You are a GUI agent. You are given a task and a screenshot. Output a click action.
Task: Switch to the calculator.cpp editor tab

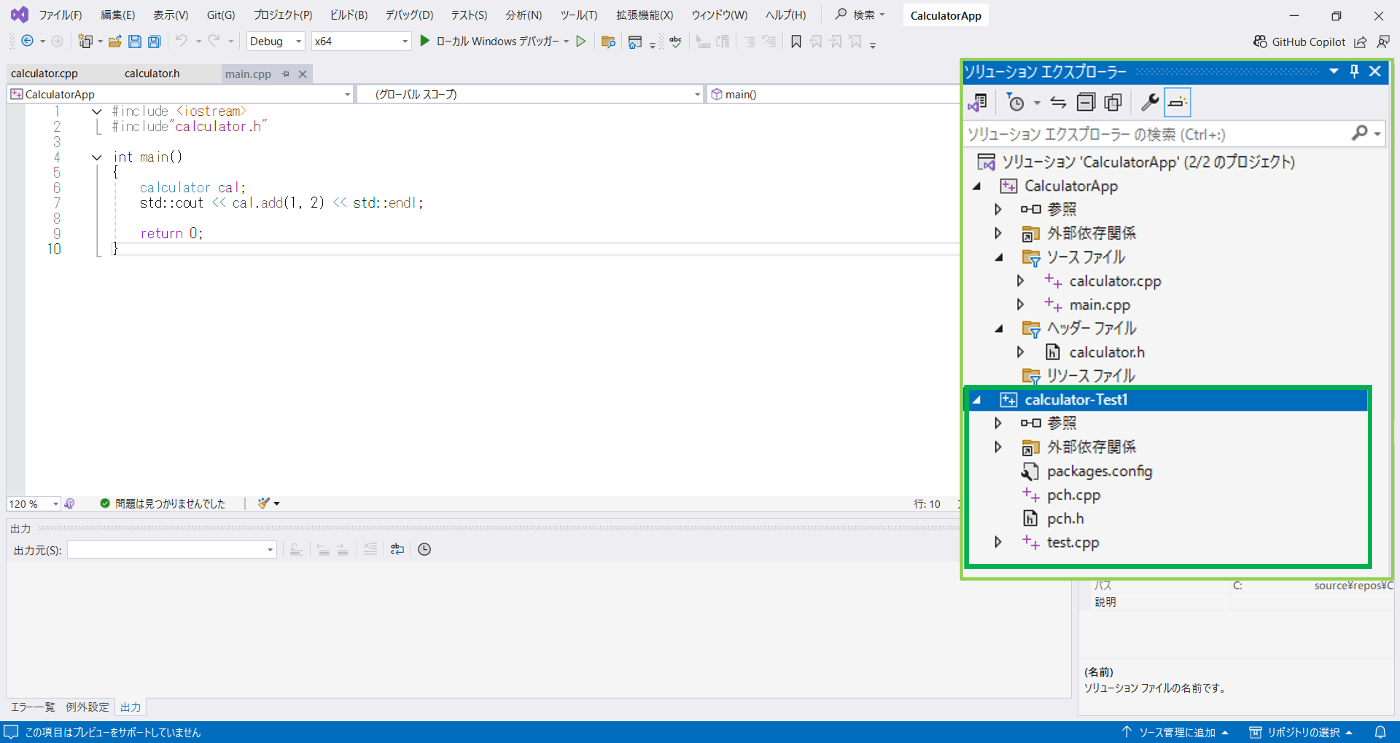click(45, 74)
